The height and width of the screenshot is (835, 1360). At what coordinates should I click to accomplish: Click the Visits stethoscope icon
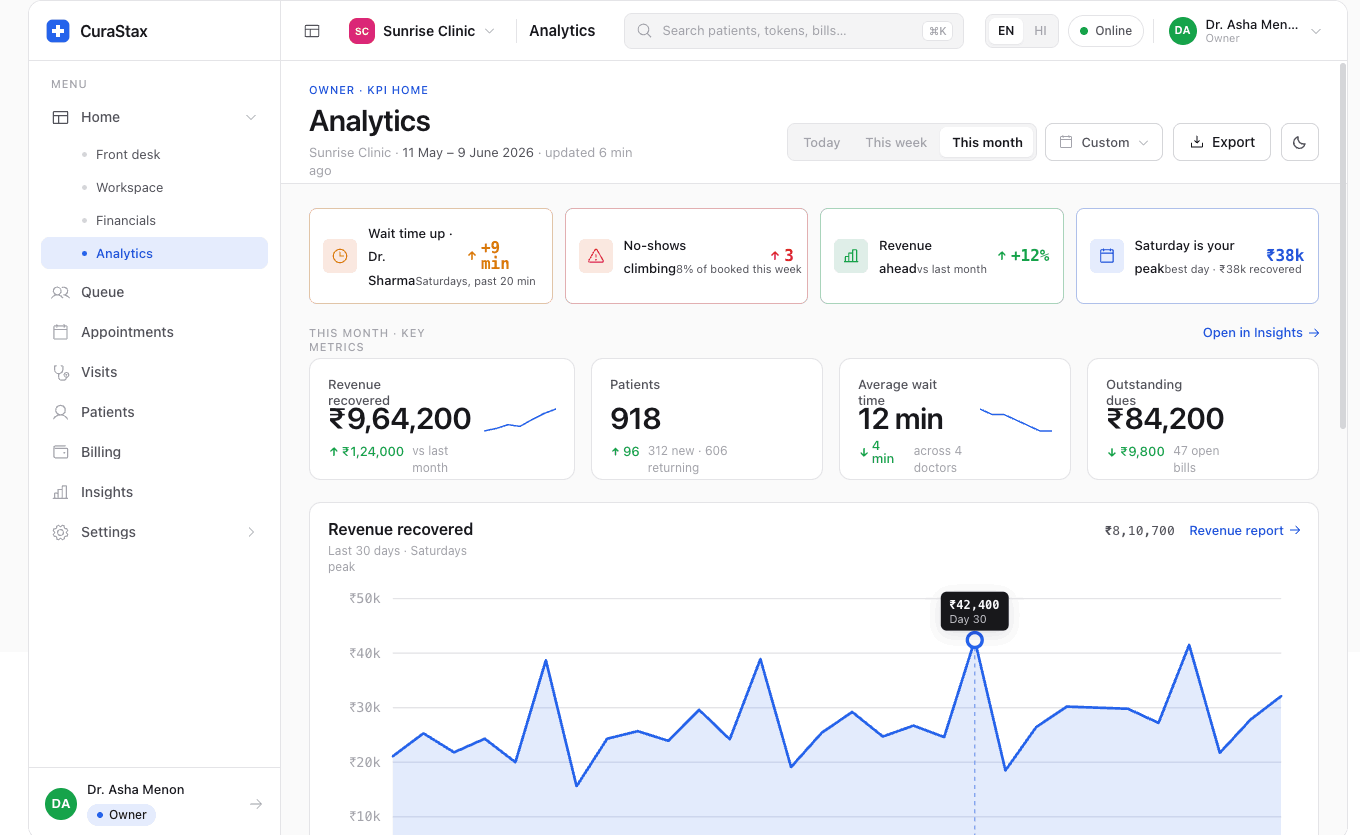tap(61, 372)
